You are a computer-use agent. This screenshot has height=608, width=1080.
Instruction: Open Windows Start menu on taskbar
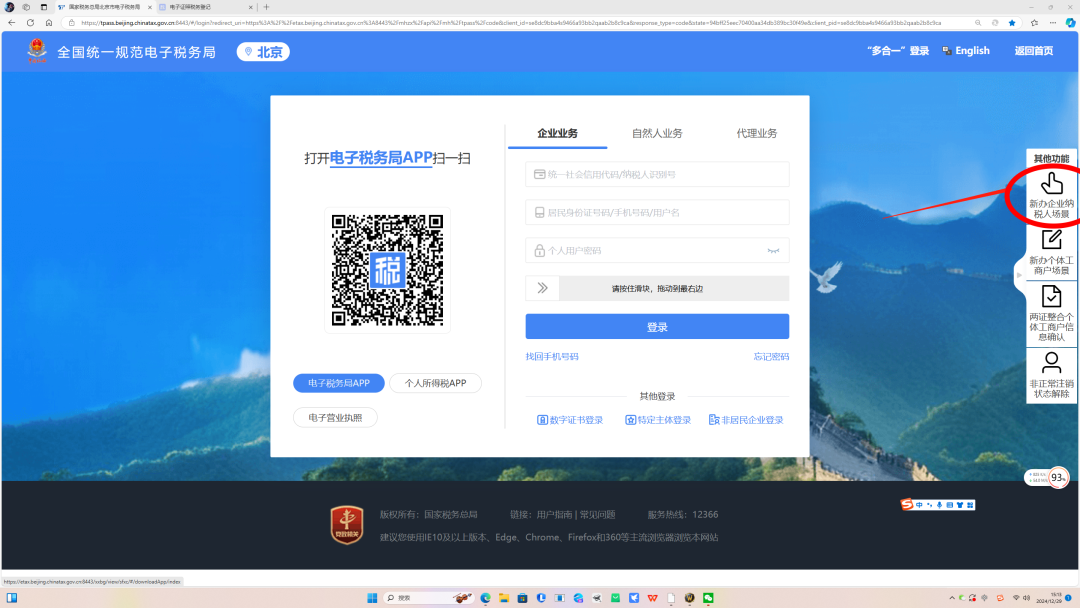[372, 598]
